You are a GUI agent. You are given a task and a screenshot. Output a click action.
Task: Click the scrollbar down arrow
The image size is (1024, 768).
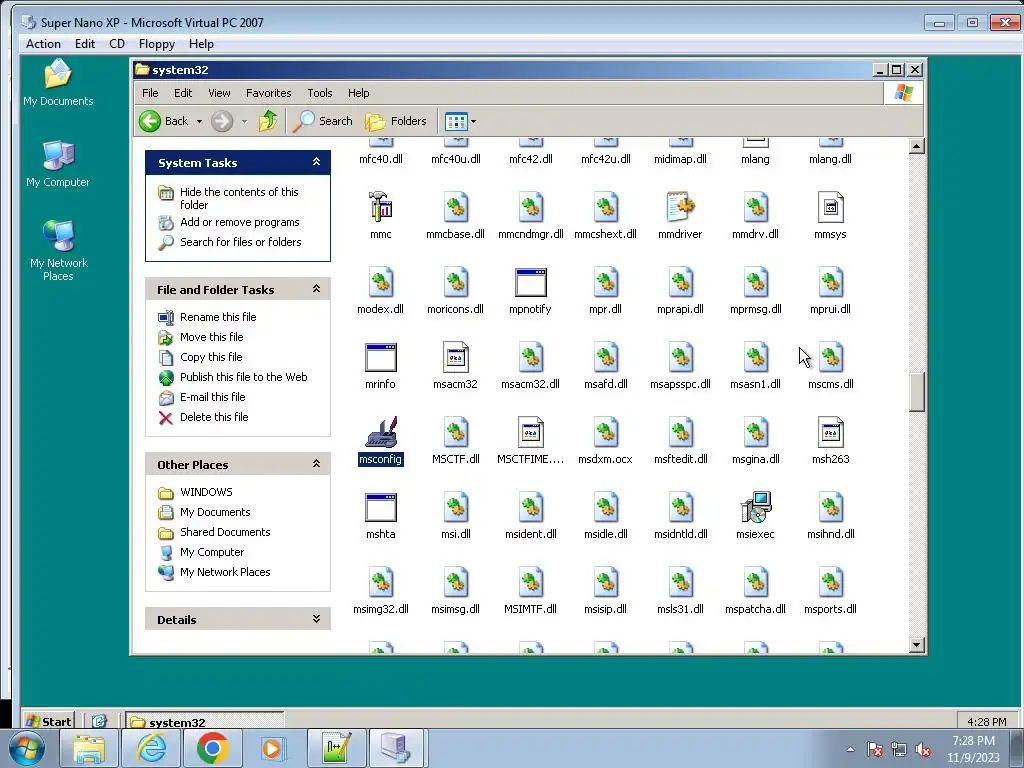[x=916, y=645]
